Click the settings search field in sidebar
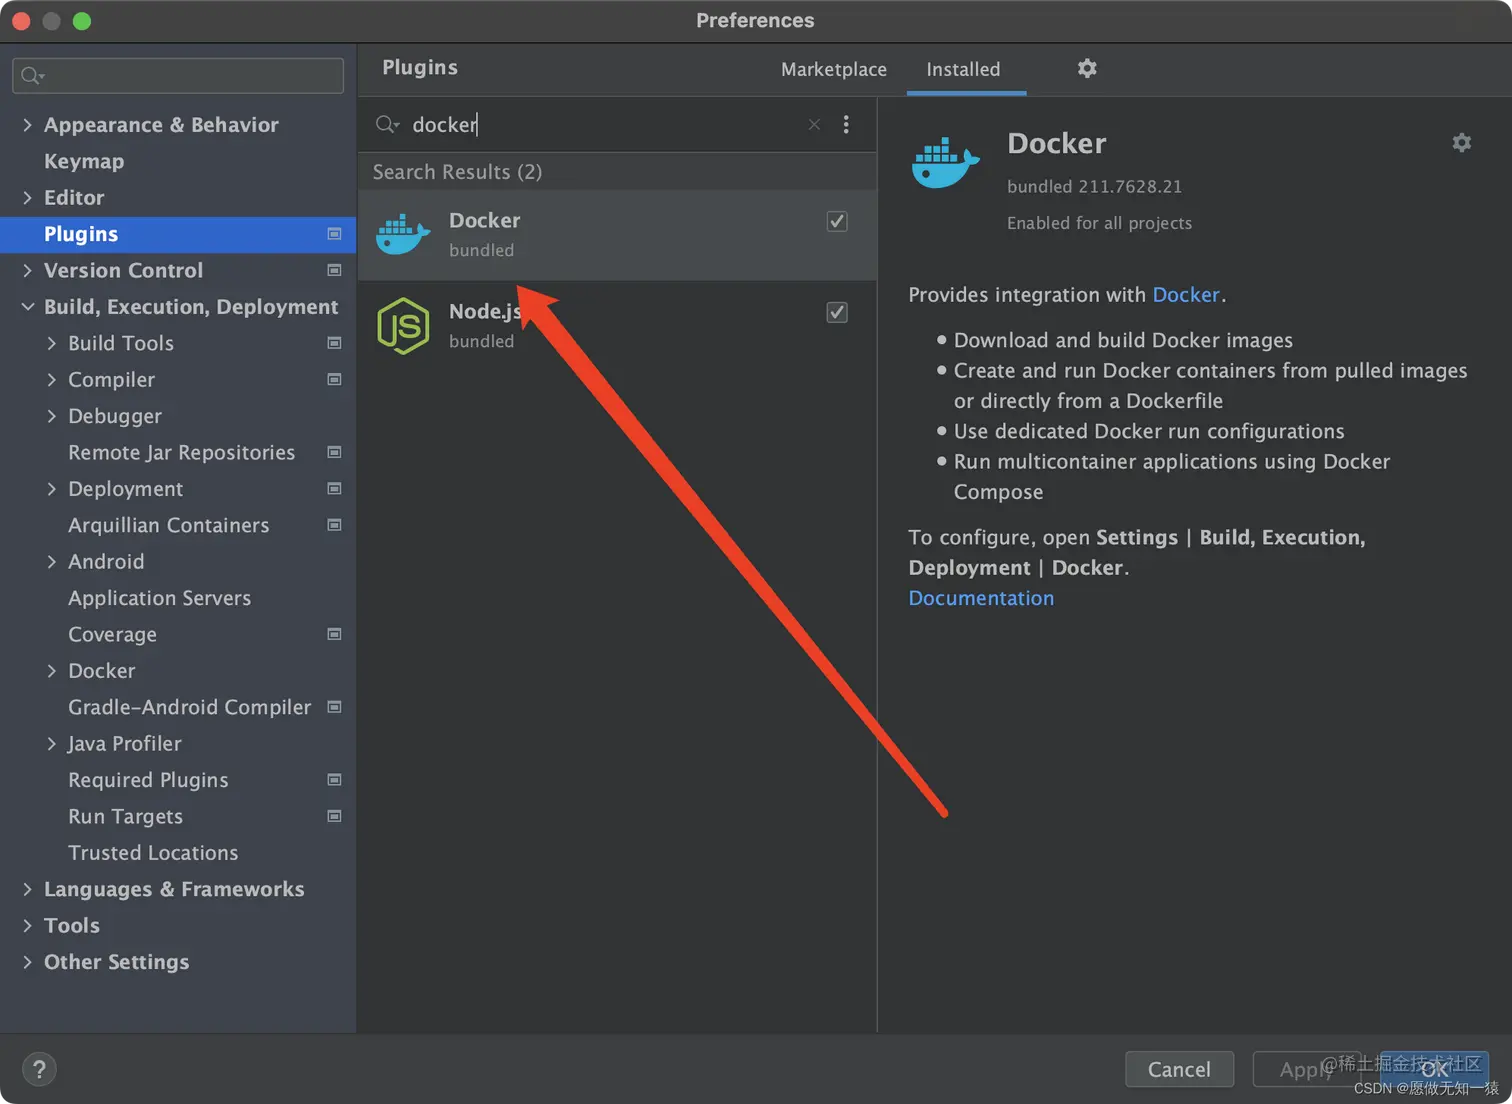The height and width of the screenshot is (1104, 1512). tap(178, 75)
